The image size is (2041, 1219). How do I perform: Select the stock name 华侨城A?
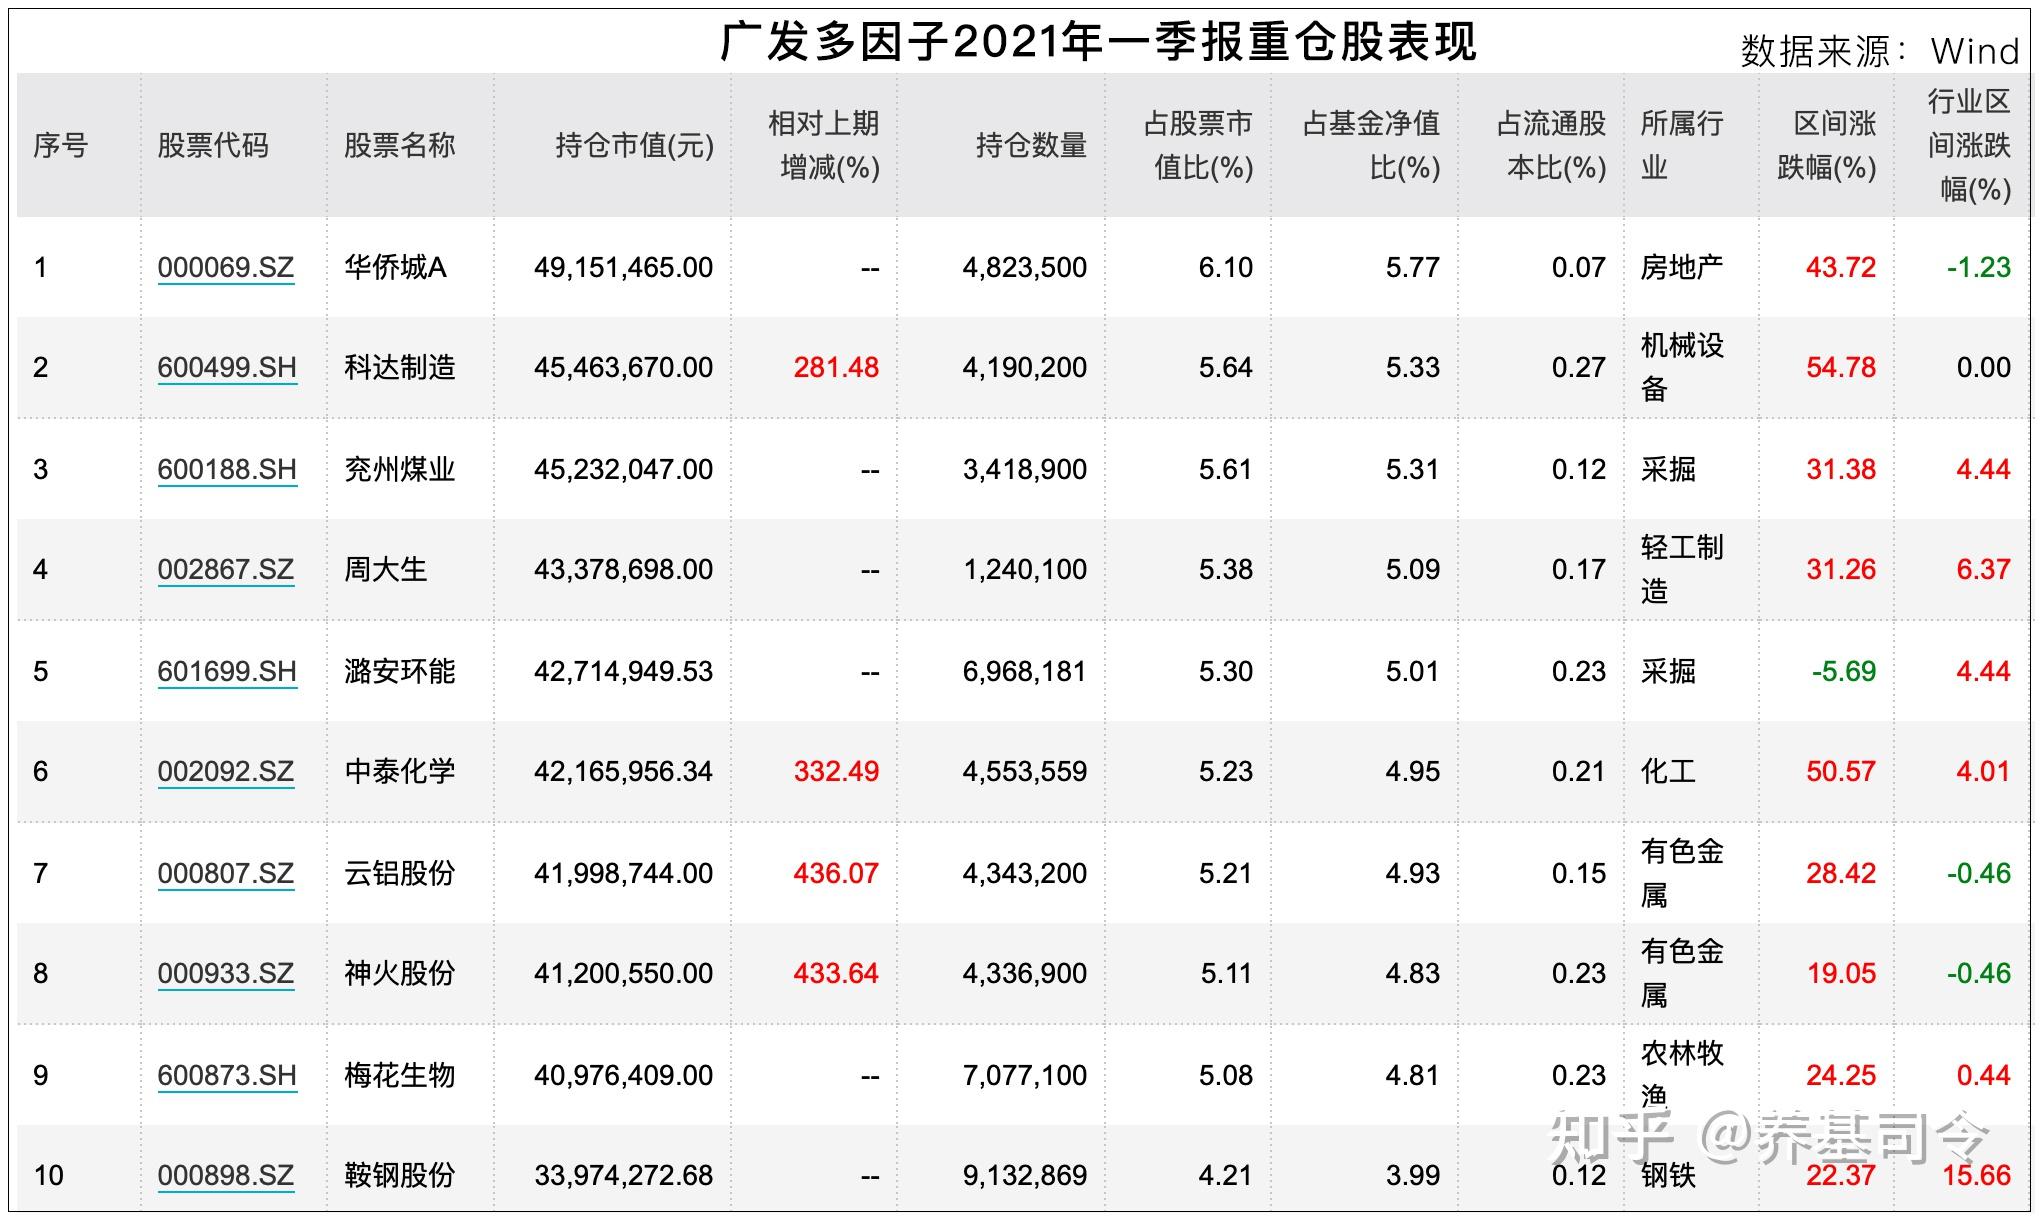coord(396,268)
